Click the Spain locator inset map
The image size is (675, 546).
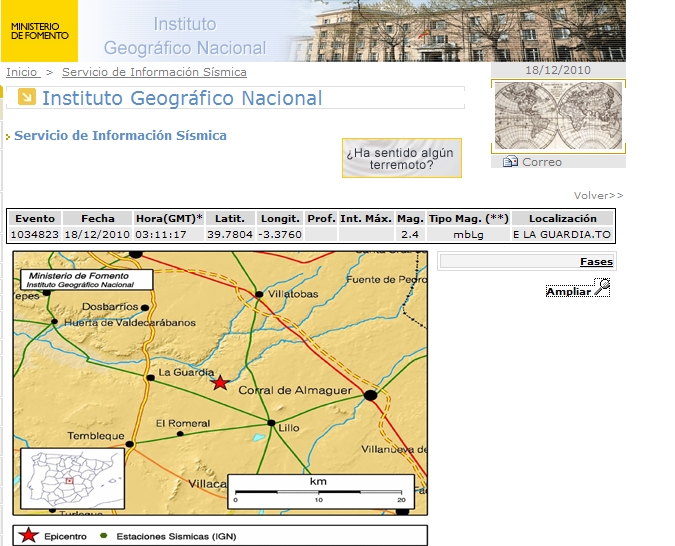(72, 478)
